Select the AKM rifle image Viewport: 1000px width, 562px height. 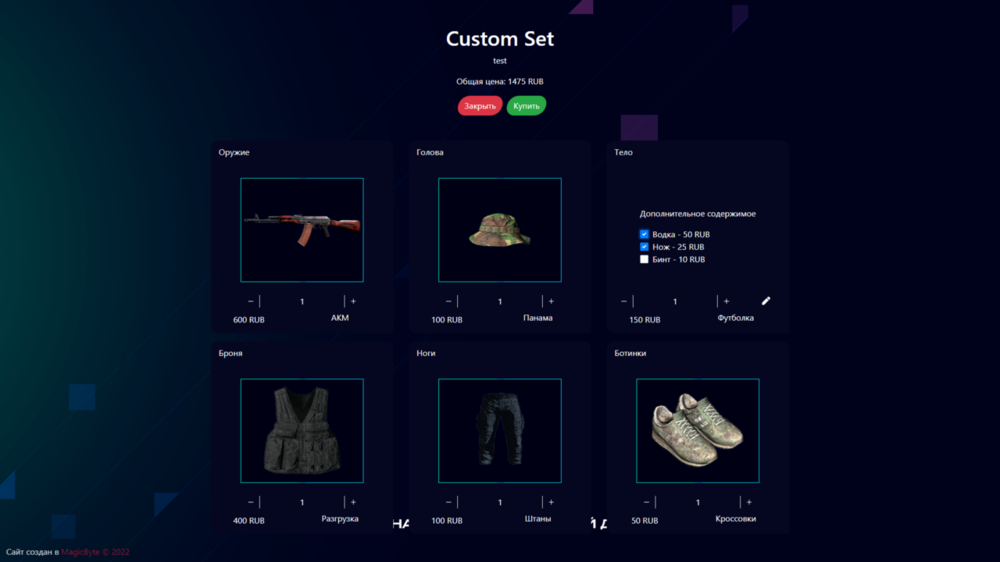302,230
